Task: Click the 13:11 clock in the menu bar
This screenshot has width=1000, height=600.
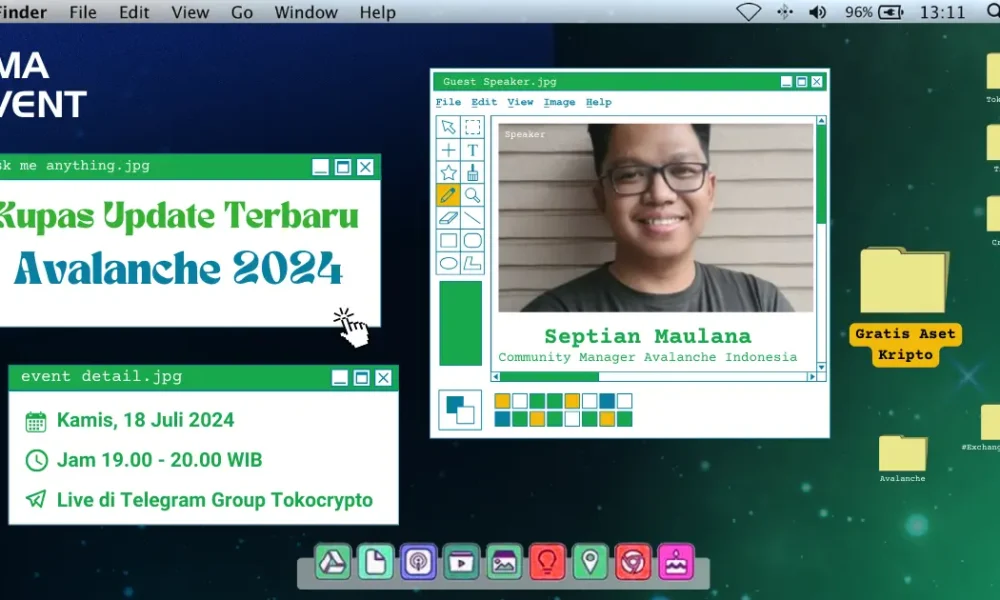Action: (943, 12)
